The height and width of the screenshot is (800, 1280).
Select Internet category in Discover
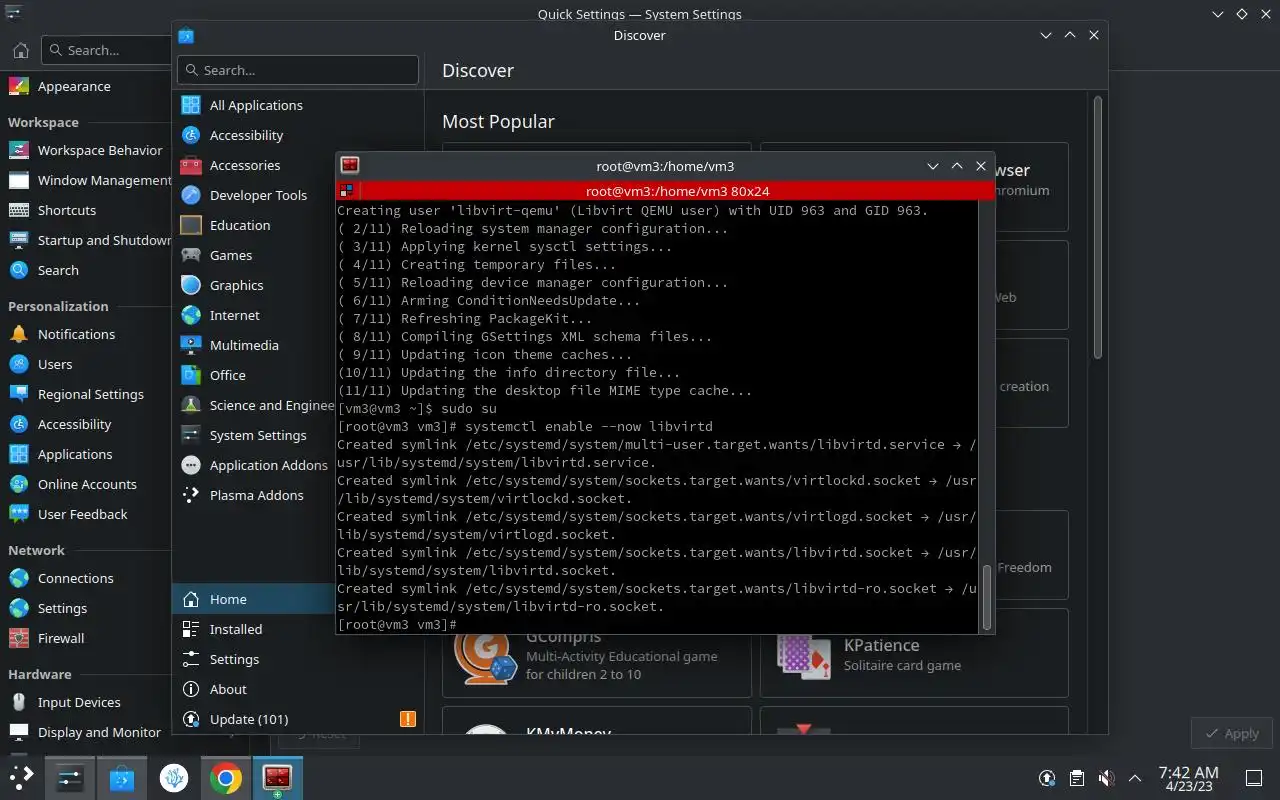[x=254, y=315]
